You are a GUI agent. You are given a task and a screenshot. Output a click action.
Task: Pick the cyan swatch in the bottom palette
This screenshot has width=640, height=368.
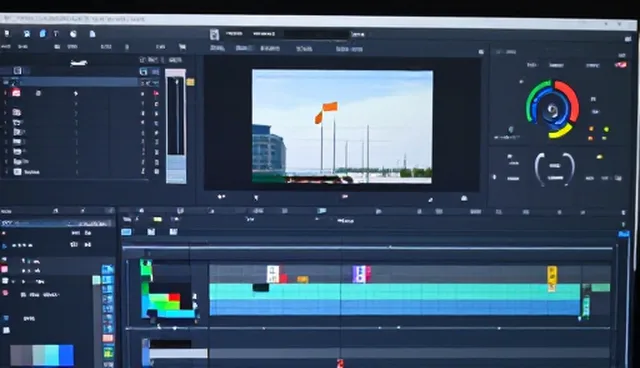coord(52,355)
